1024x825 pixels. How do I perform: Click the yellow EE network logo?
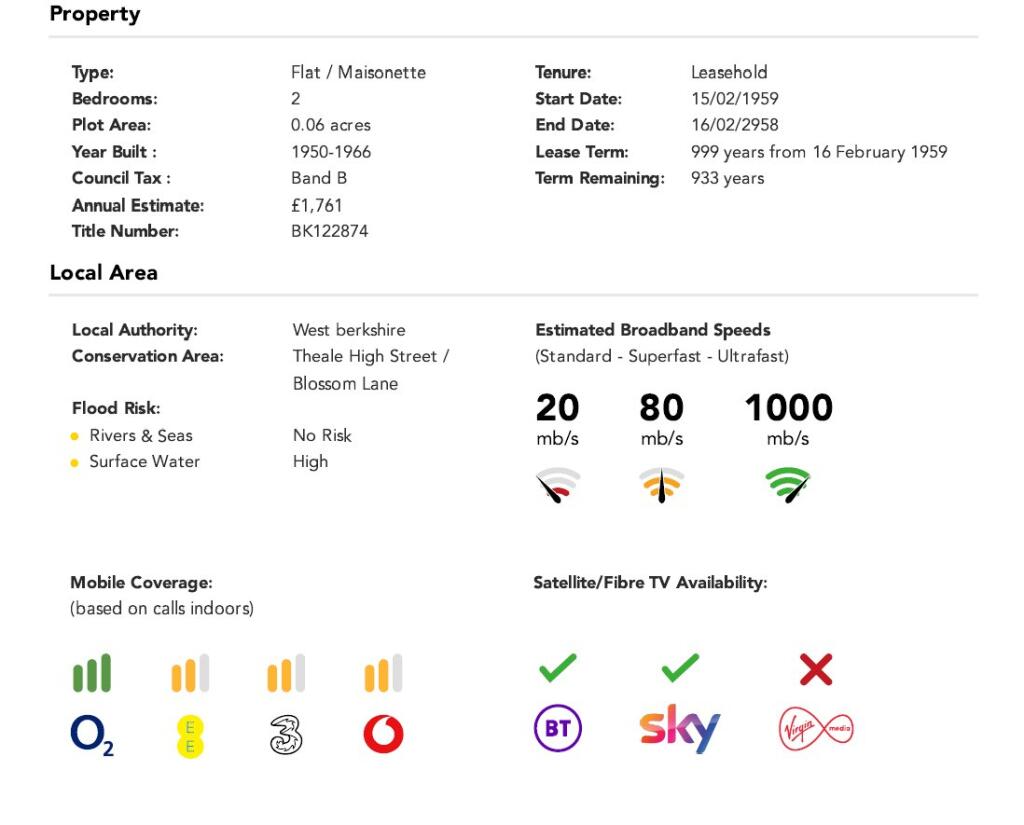(190, 737)
